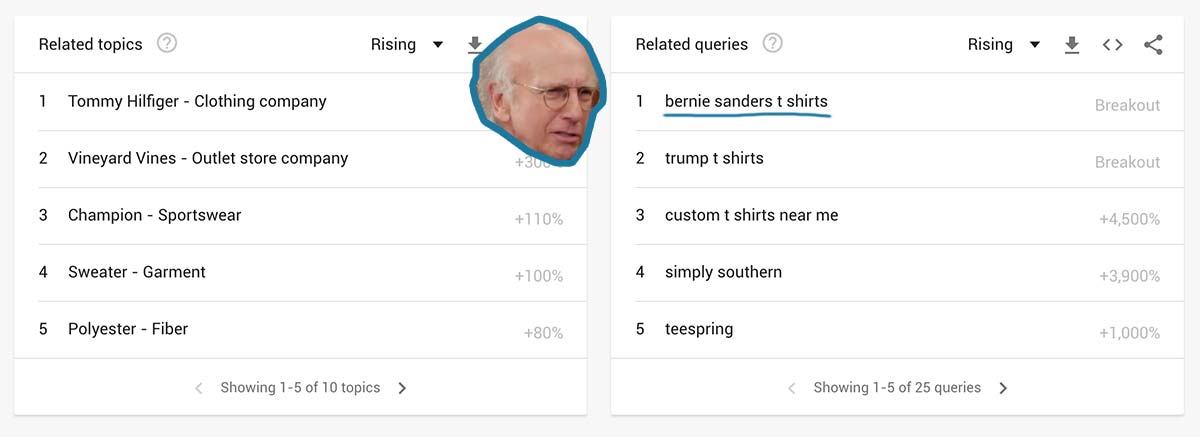Open the trump t shirts query
This screenshot has width=1200, height=437.
(714, 158)
